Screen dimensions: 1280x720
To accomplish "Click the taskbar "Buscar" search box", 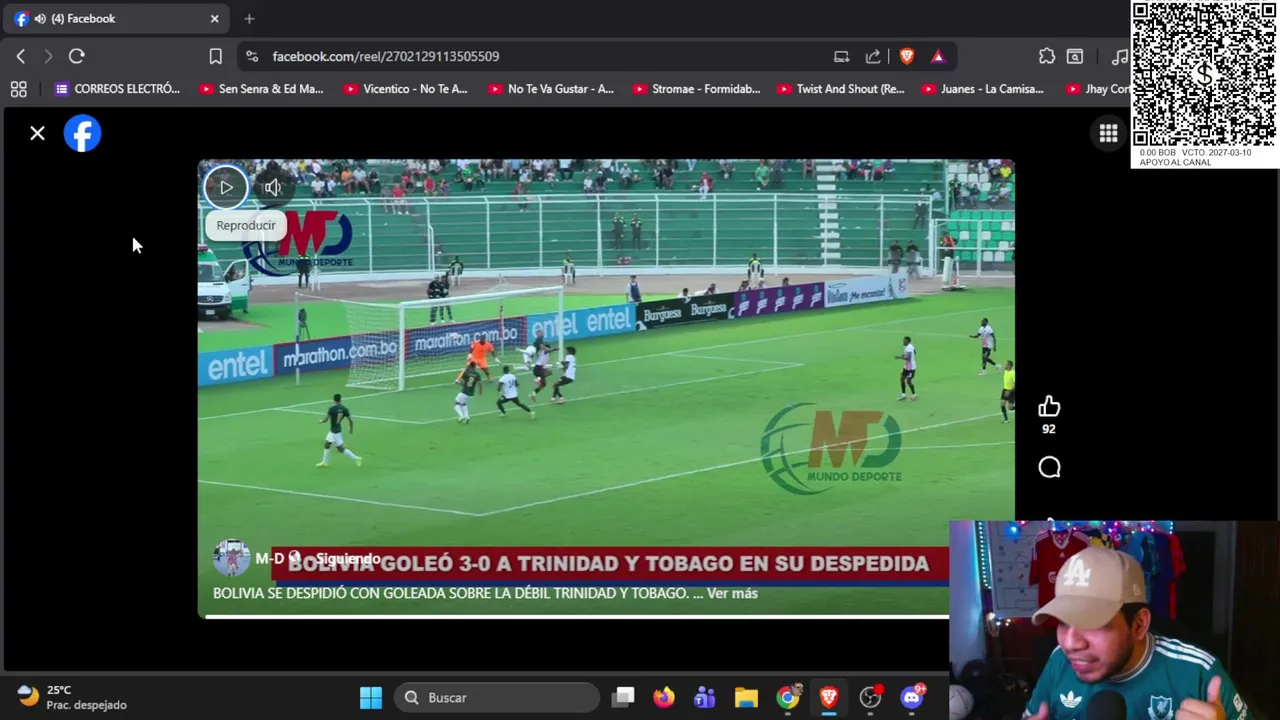I will point(497,697).
